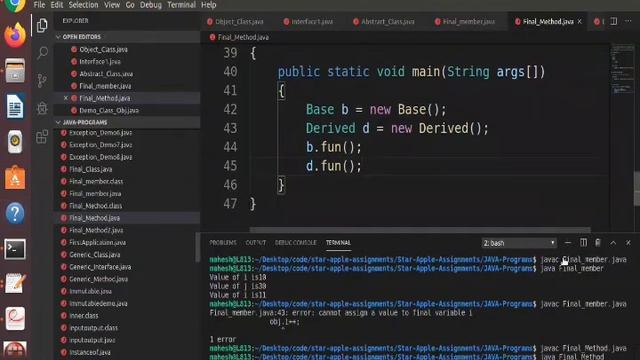Open Exception_Demo6.java in file tree
The height and width of the screenshot is (360, 640).
100,133
